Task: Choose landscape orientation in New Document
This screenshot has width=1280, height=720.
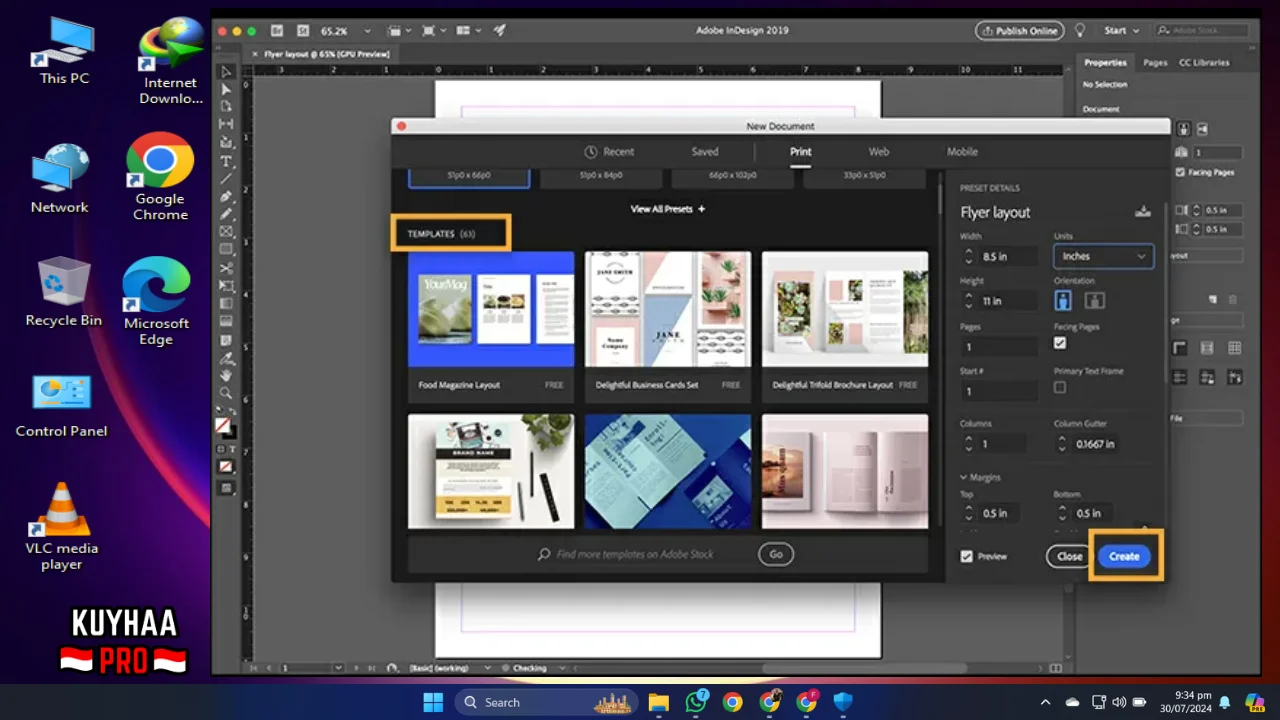Action: point(1095,300)
